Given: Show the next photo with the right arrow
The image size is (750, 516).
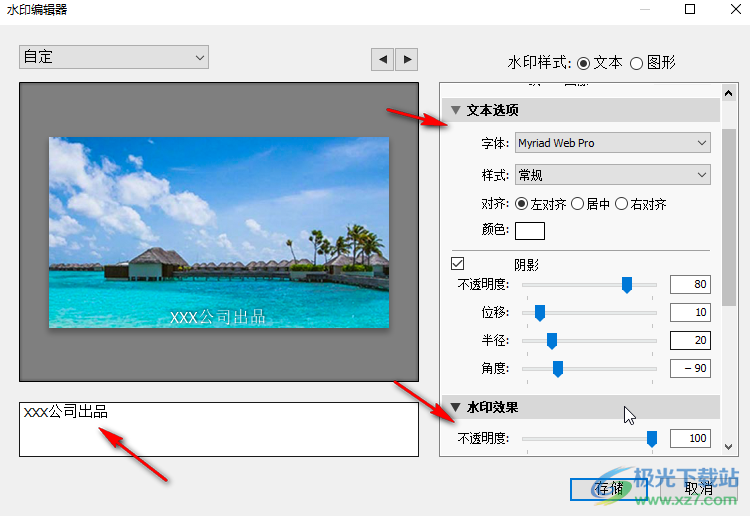Looking at the screenshot, I should (407, 59).
